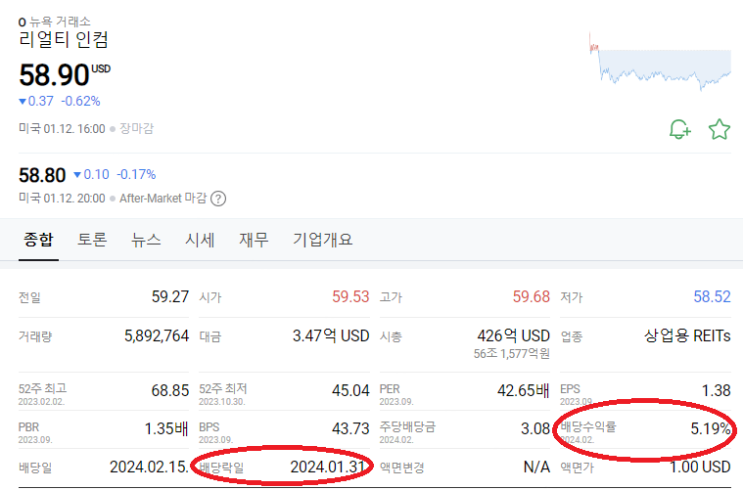Screen dimensions: 743x490
Task: Click the 배당일 date 2024.02.15.
Action: point(149,467)
